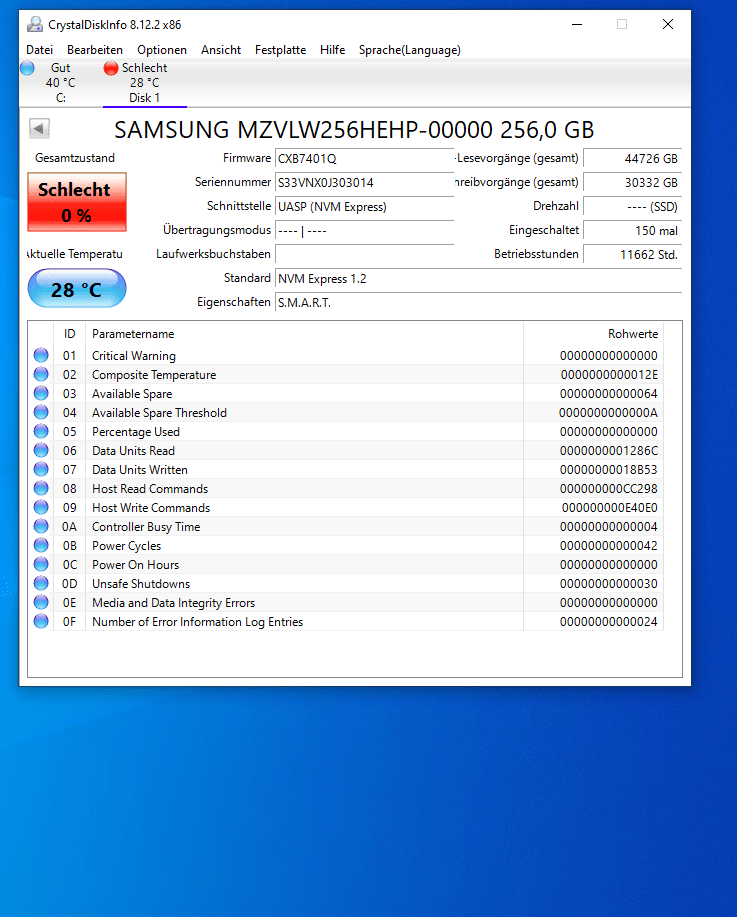The height and width of the screenshot is (917, 737).
Task: Click the CrystalDiskInfo app icon in title bar
Action: (x=35, y=25)
